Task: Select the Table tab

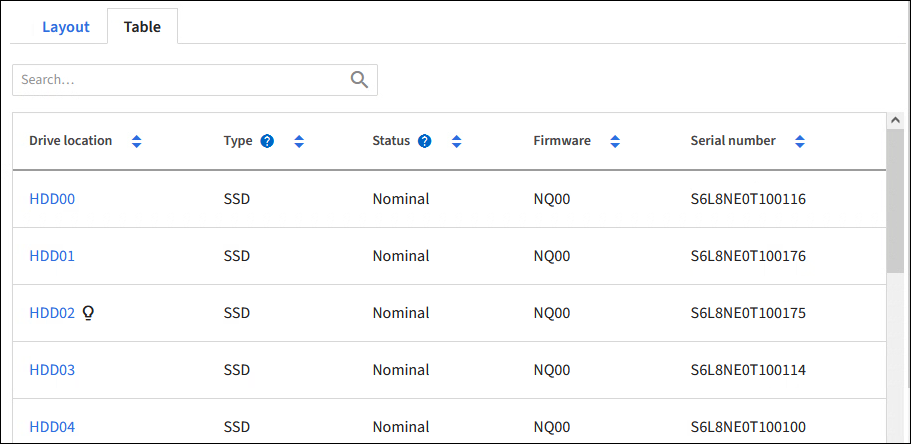Action: [142, 27]
